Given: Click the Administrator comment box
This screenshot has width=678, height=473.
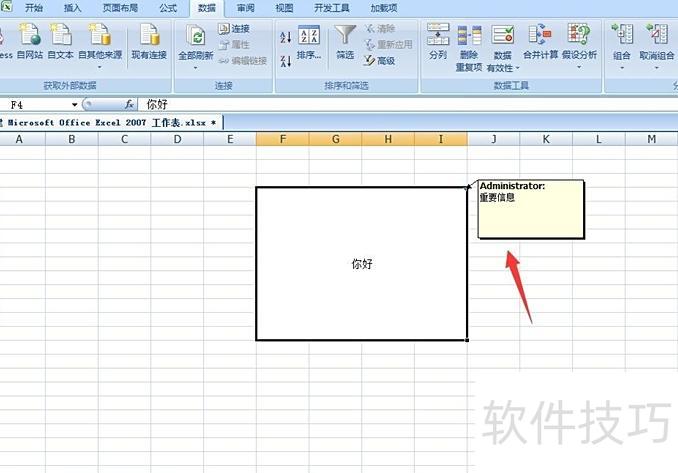Looking at the screenshot, I should tap(531, 209).
